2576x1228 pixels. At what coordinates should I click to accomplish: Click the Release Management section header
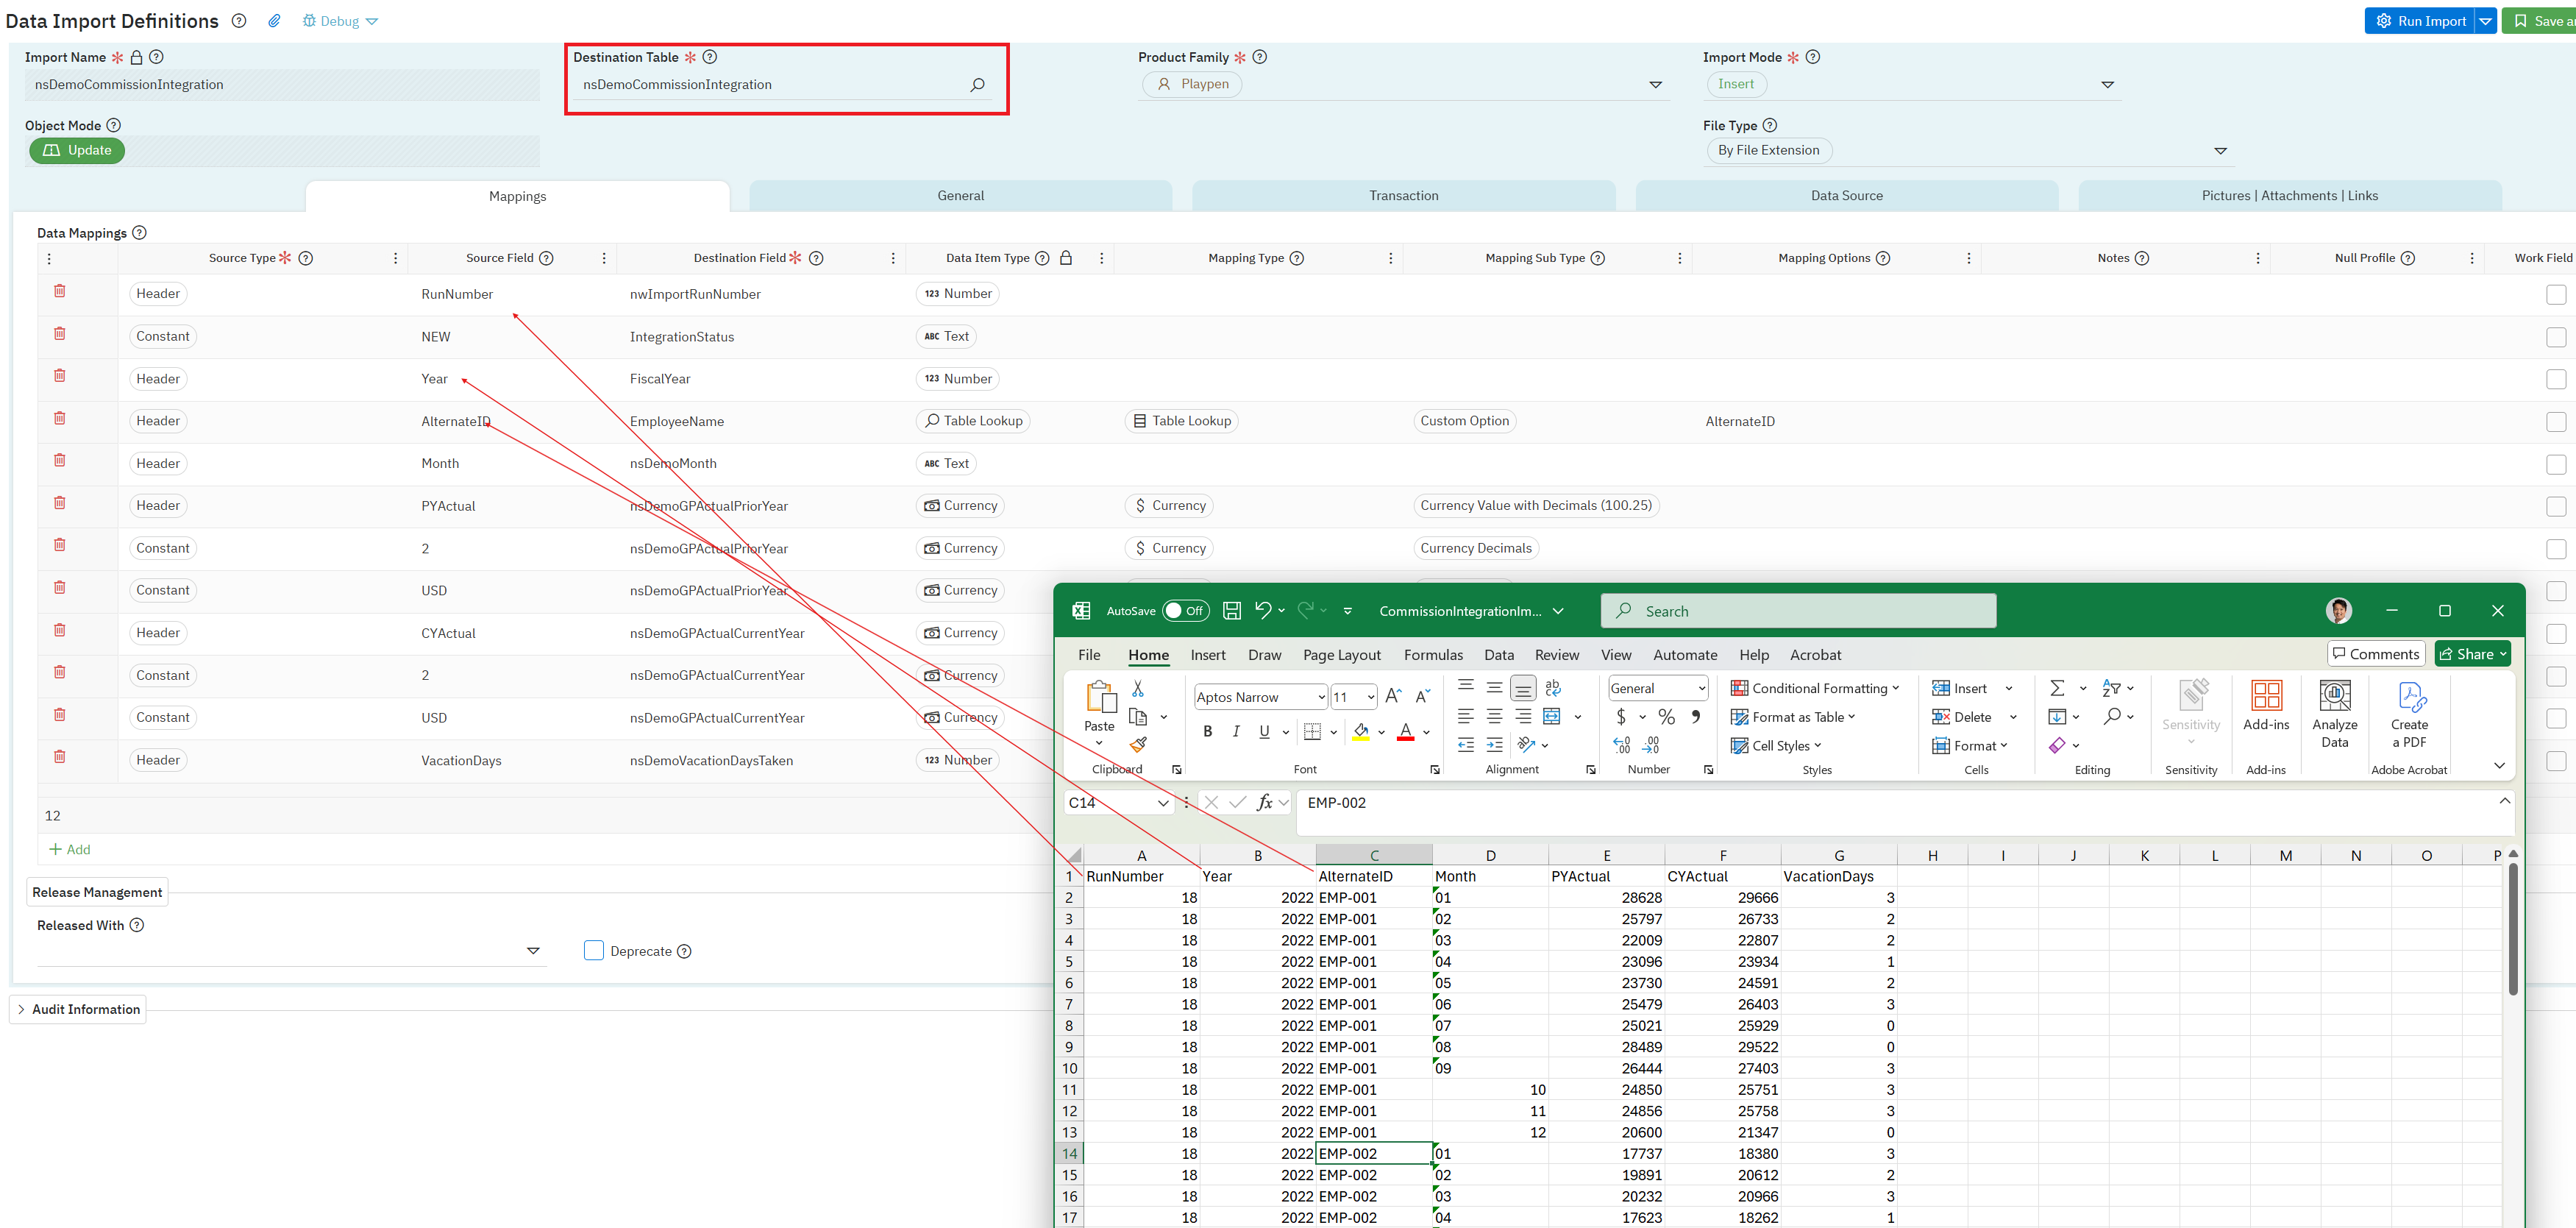click(x=97, y=892)
